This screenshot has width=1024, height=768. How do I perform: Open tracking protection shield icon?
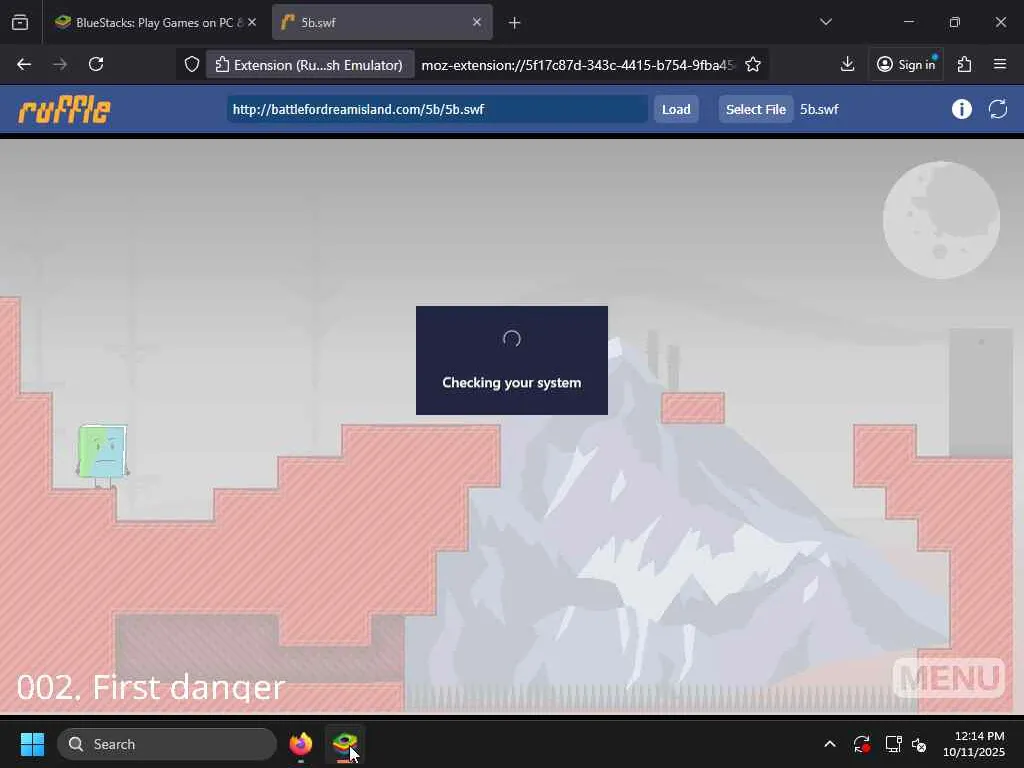[x=191, y=65]
